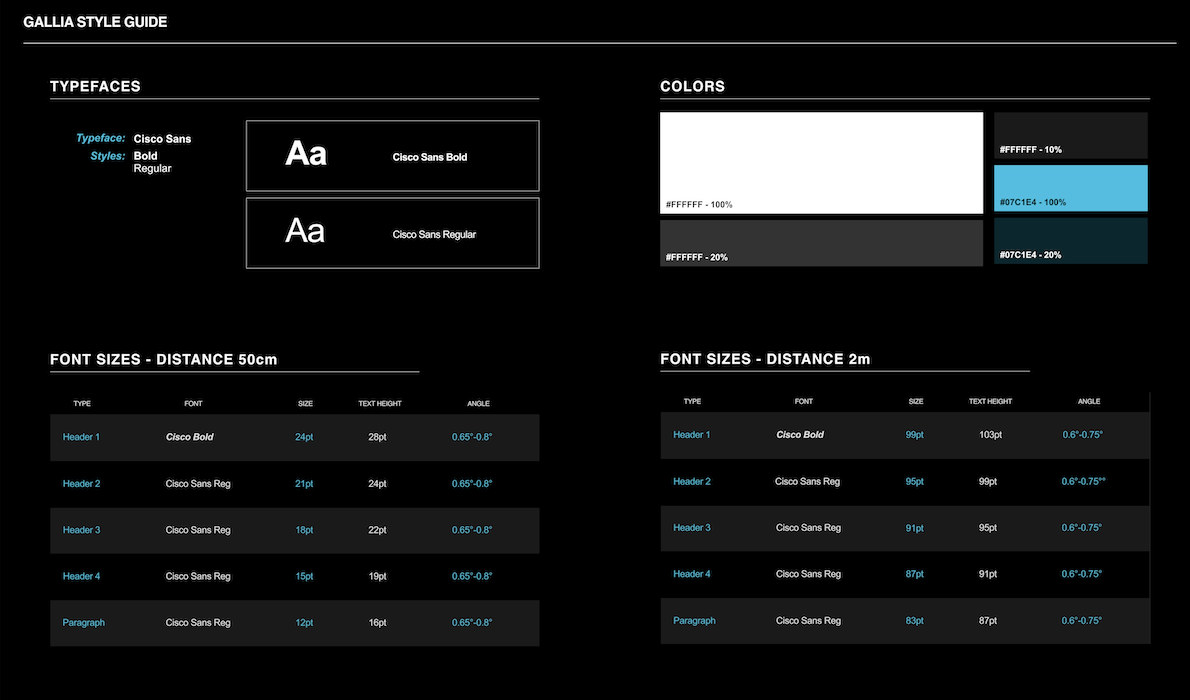Click the Cisco Sans Regular typeface sample box
Viewport: 1190px width, 700px height.
[392, 233]
